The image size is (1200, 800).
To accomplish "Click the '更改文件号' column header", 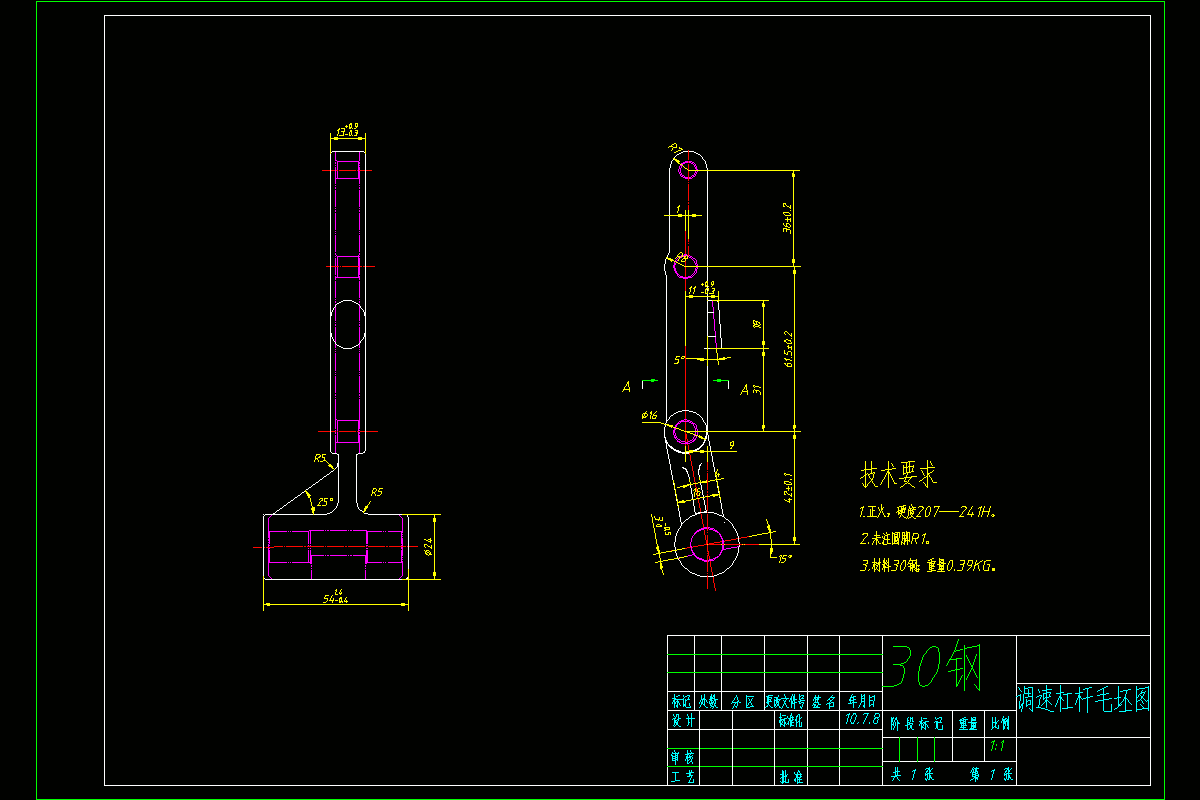I will tap(786, 702).
